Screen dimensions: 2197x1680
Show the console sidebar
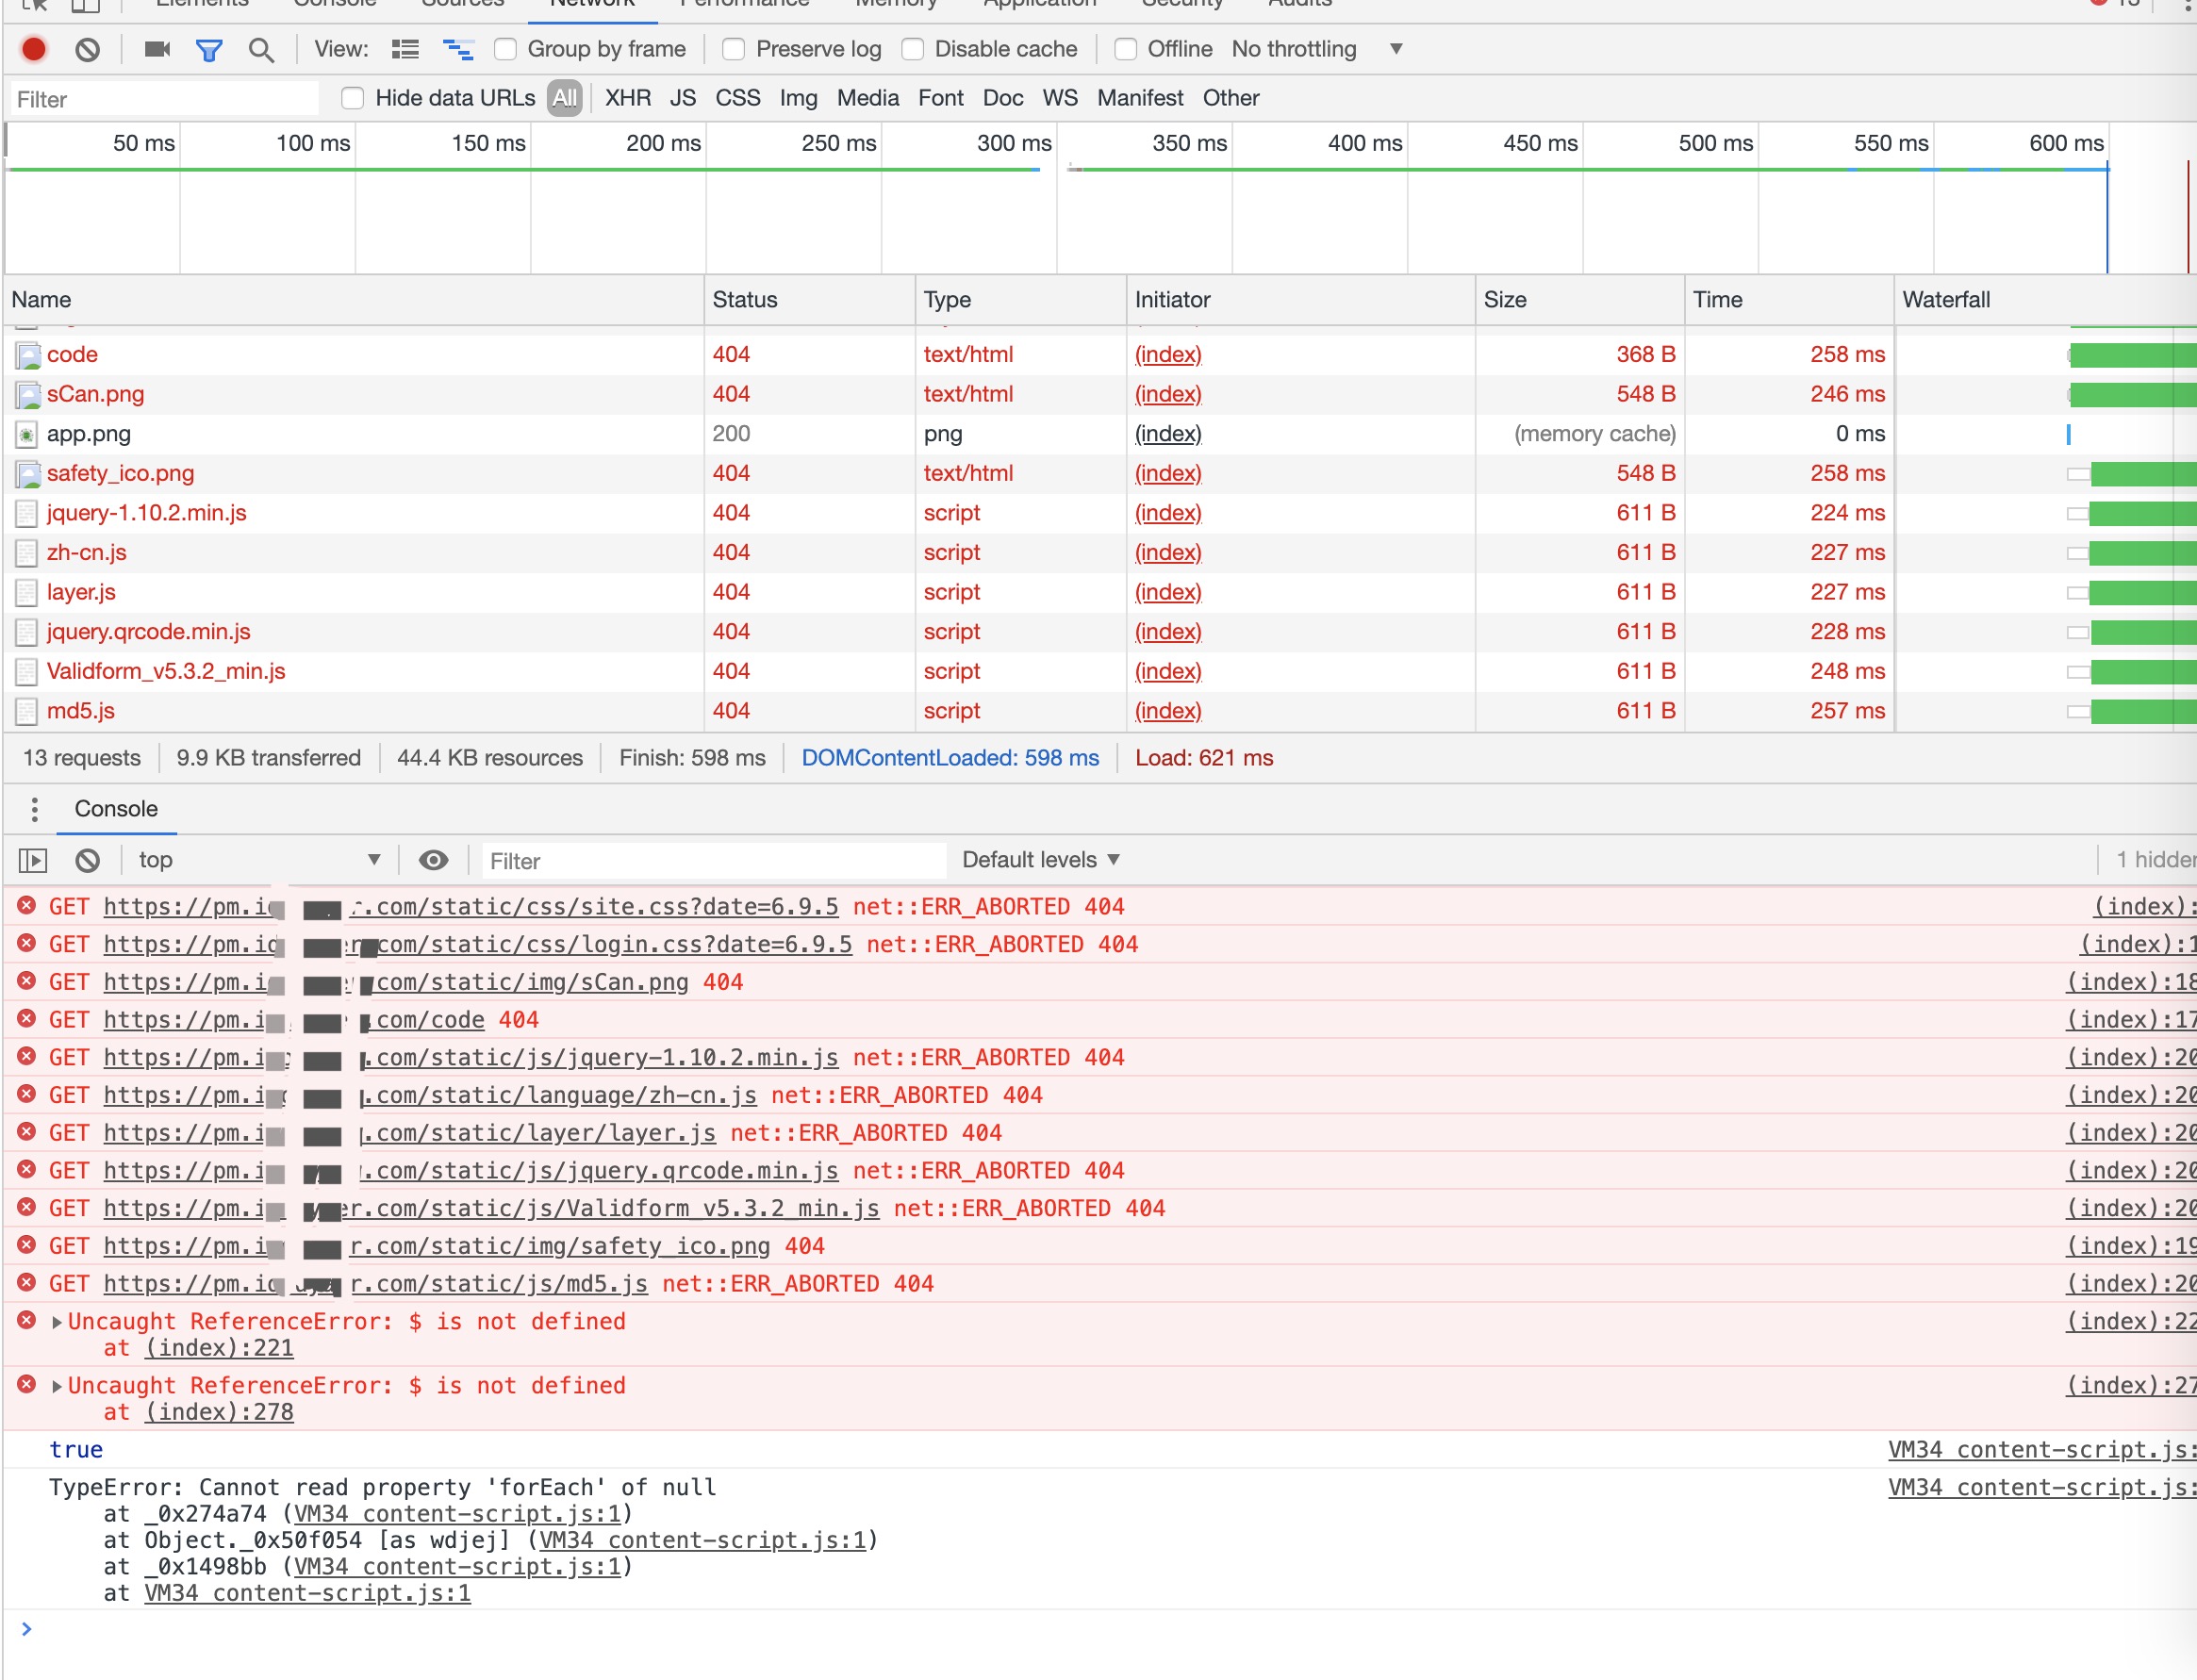pyautogui.click(x=33, y=860)
